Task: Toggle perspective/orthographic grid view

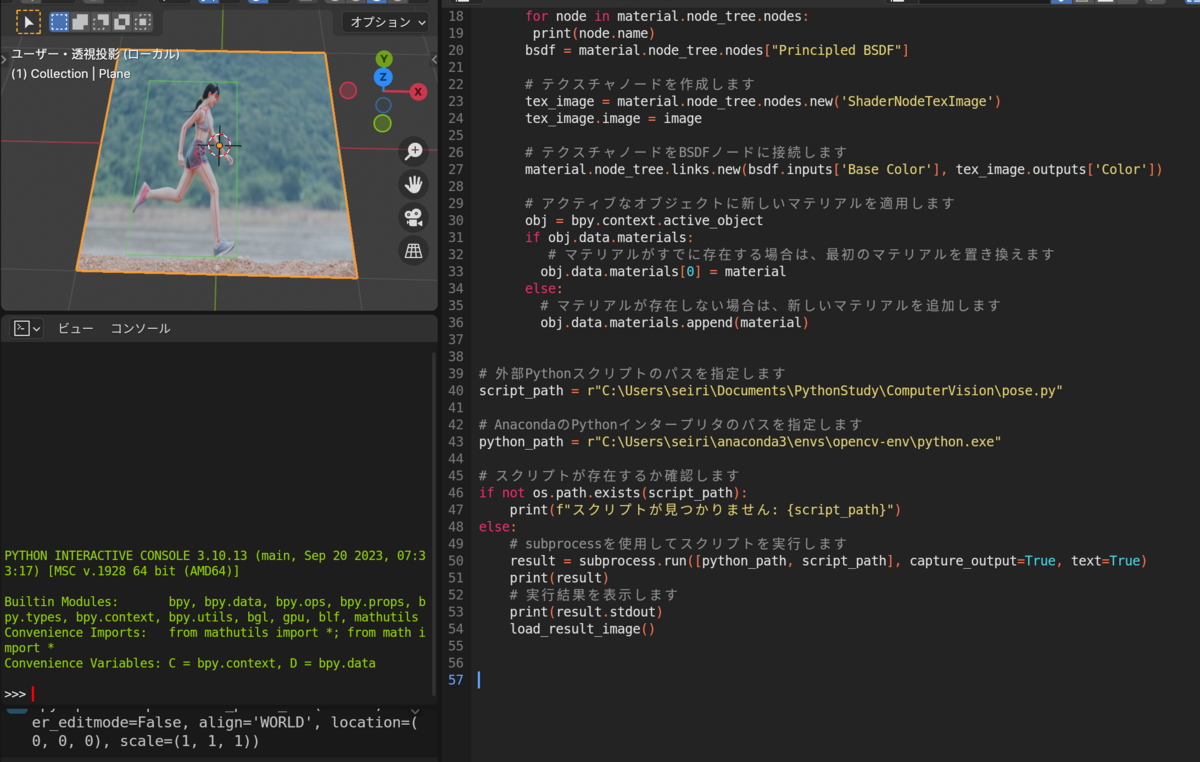Action: tap(413, 250)
